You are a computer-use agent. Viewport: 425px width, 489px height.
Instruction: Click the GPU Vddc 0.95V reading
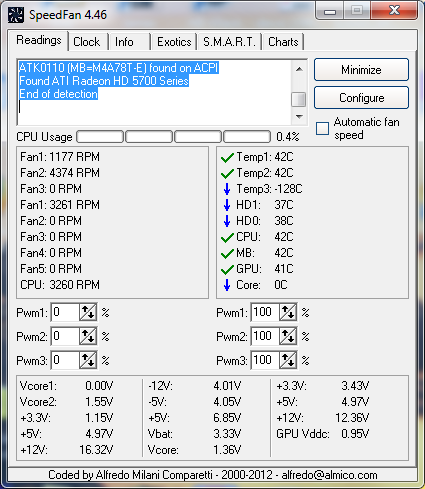click(x=323, y=434)
